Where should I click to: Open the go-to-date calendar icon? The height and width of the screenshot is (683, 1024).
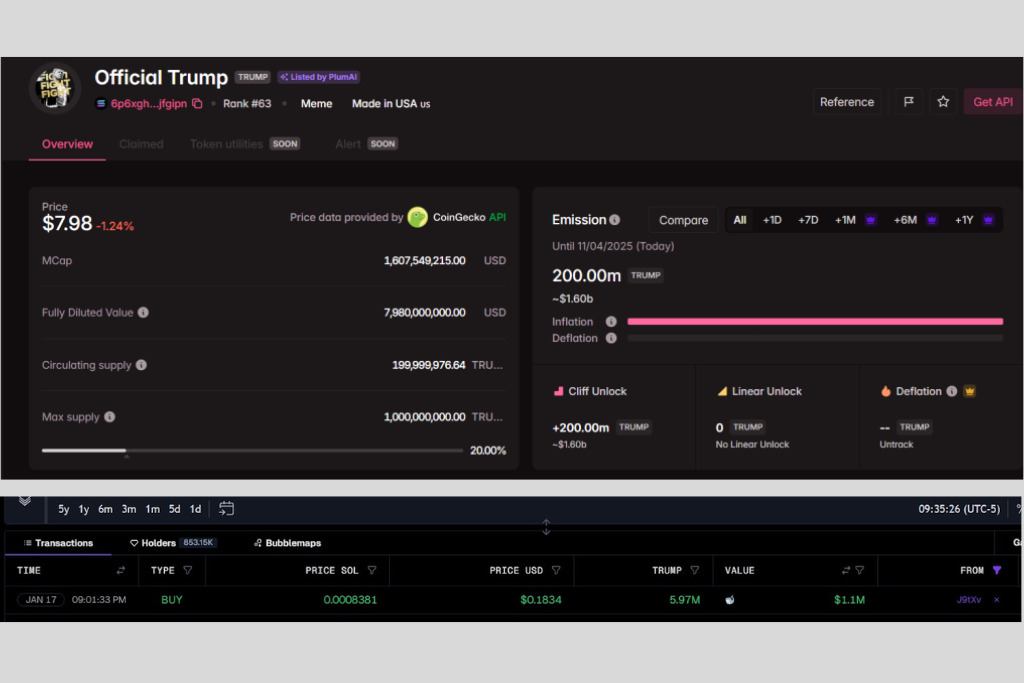pos(226,508)
